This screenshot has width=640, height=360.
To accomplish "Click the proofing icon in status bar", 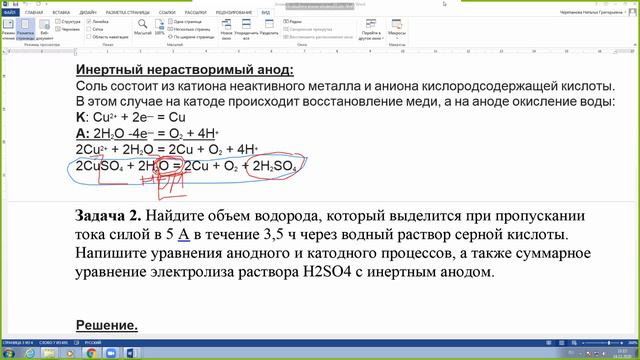I will [x=77, y=343].
